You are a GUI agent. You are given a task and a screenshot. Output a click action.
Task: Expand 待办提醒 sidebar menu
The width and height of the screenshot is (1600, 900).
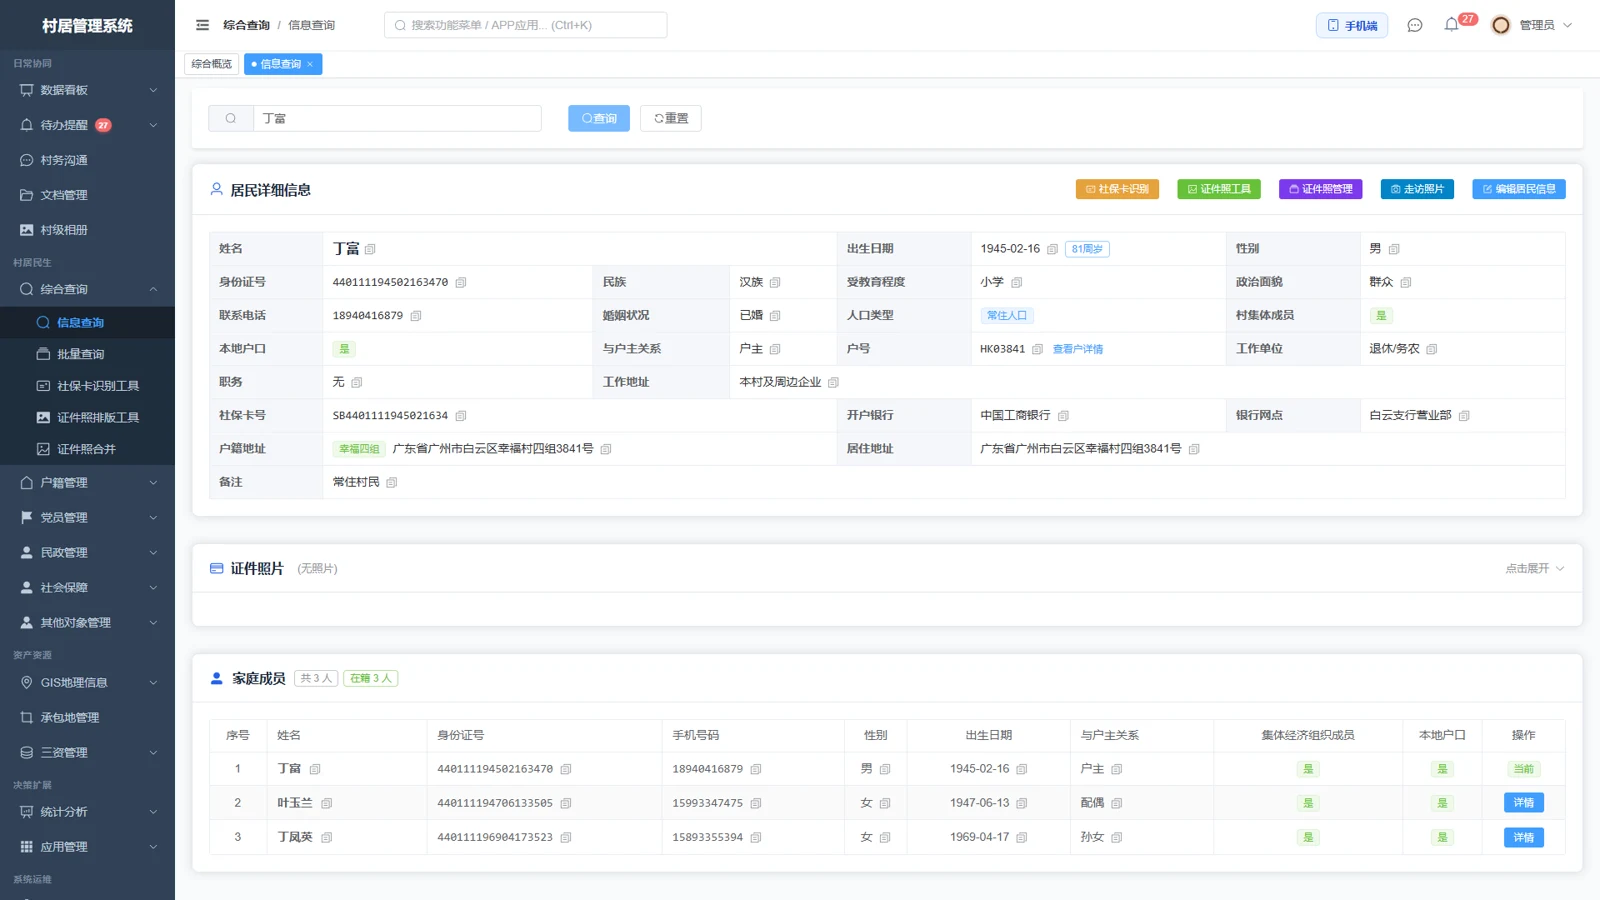coord(87,125)
